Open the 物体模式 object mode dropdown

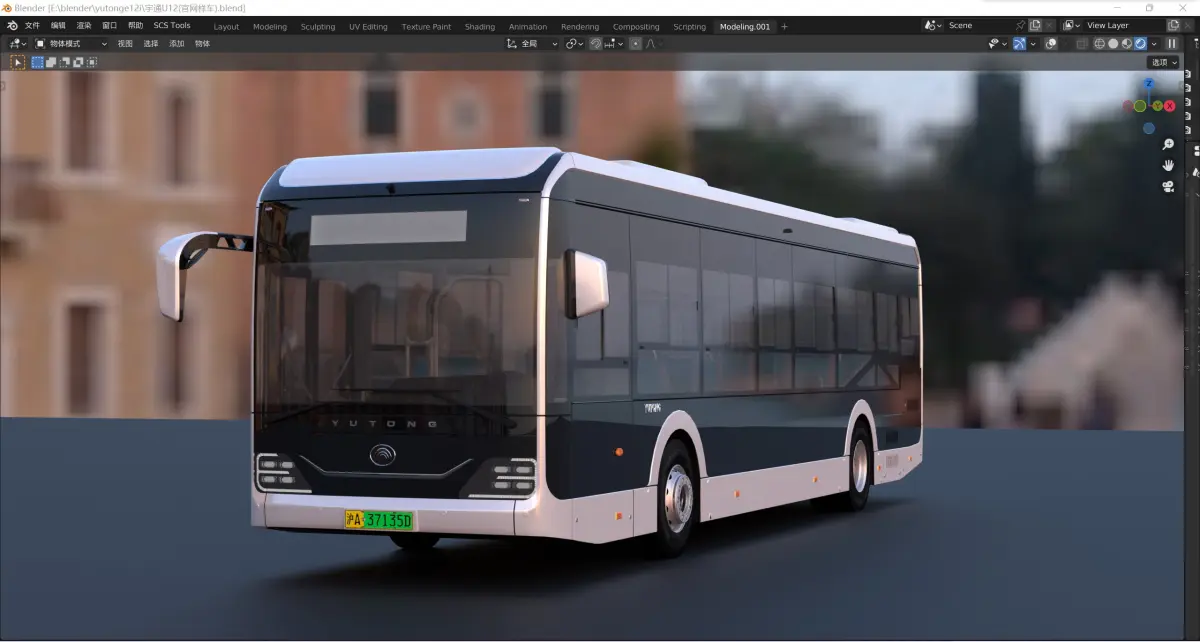[71, 44]
